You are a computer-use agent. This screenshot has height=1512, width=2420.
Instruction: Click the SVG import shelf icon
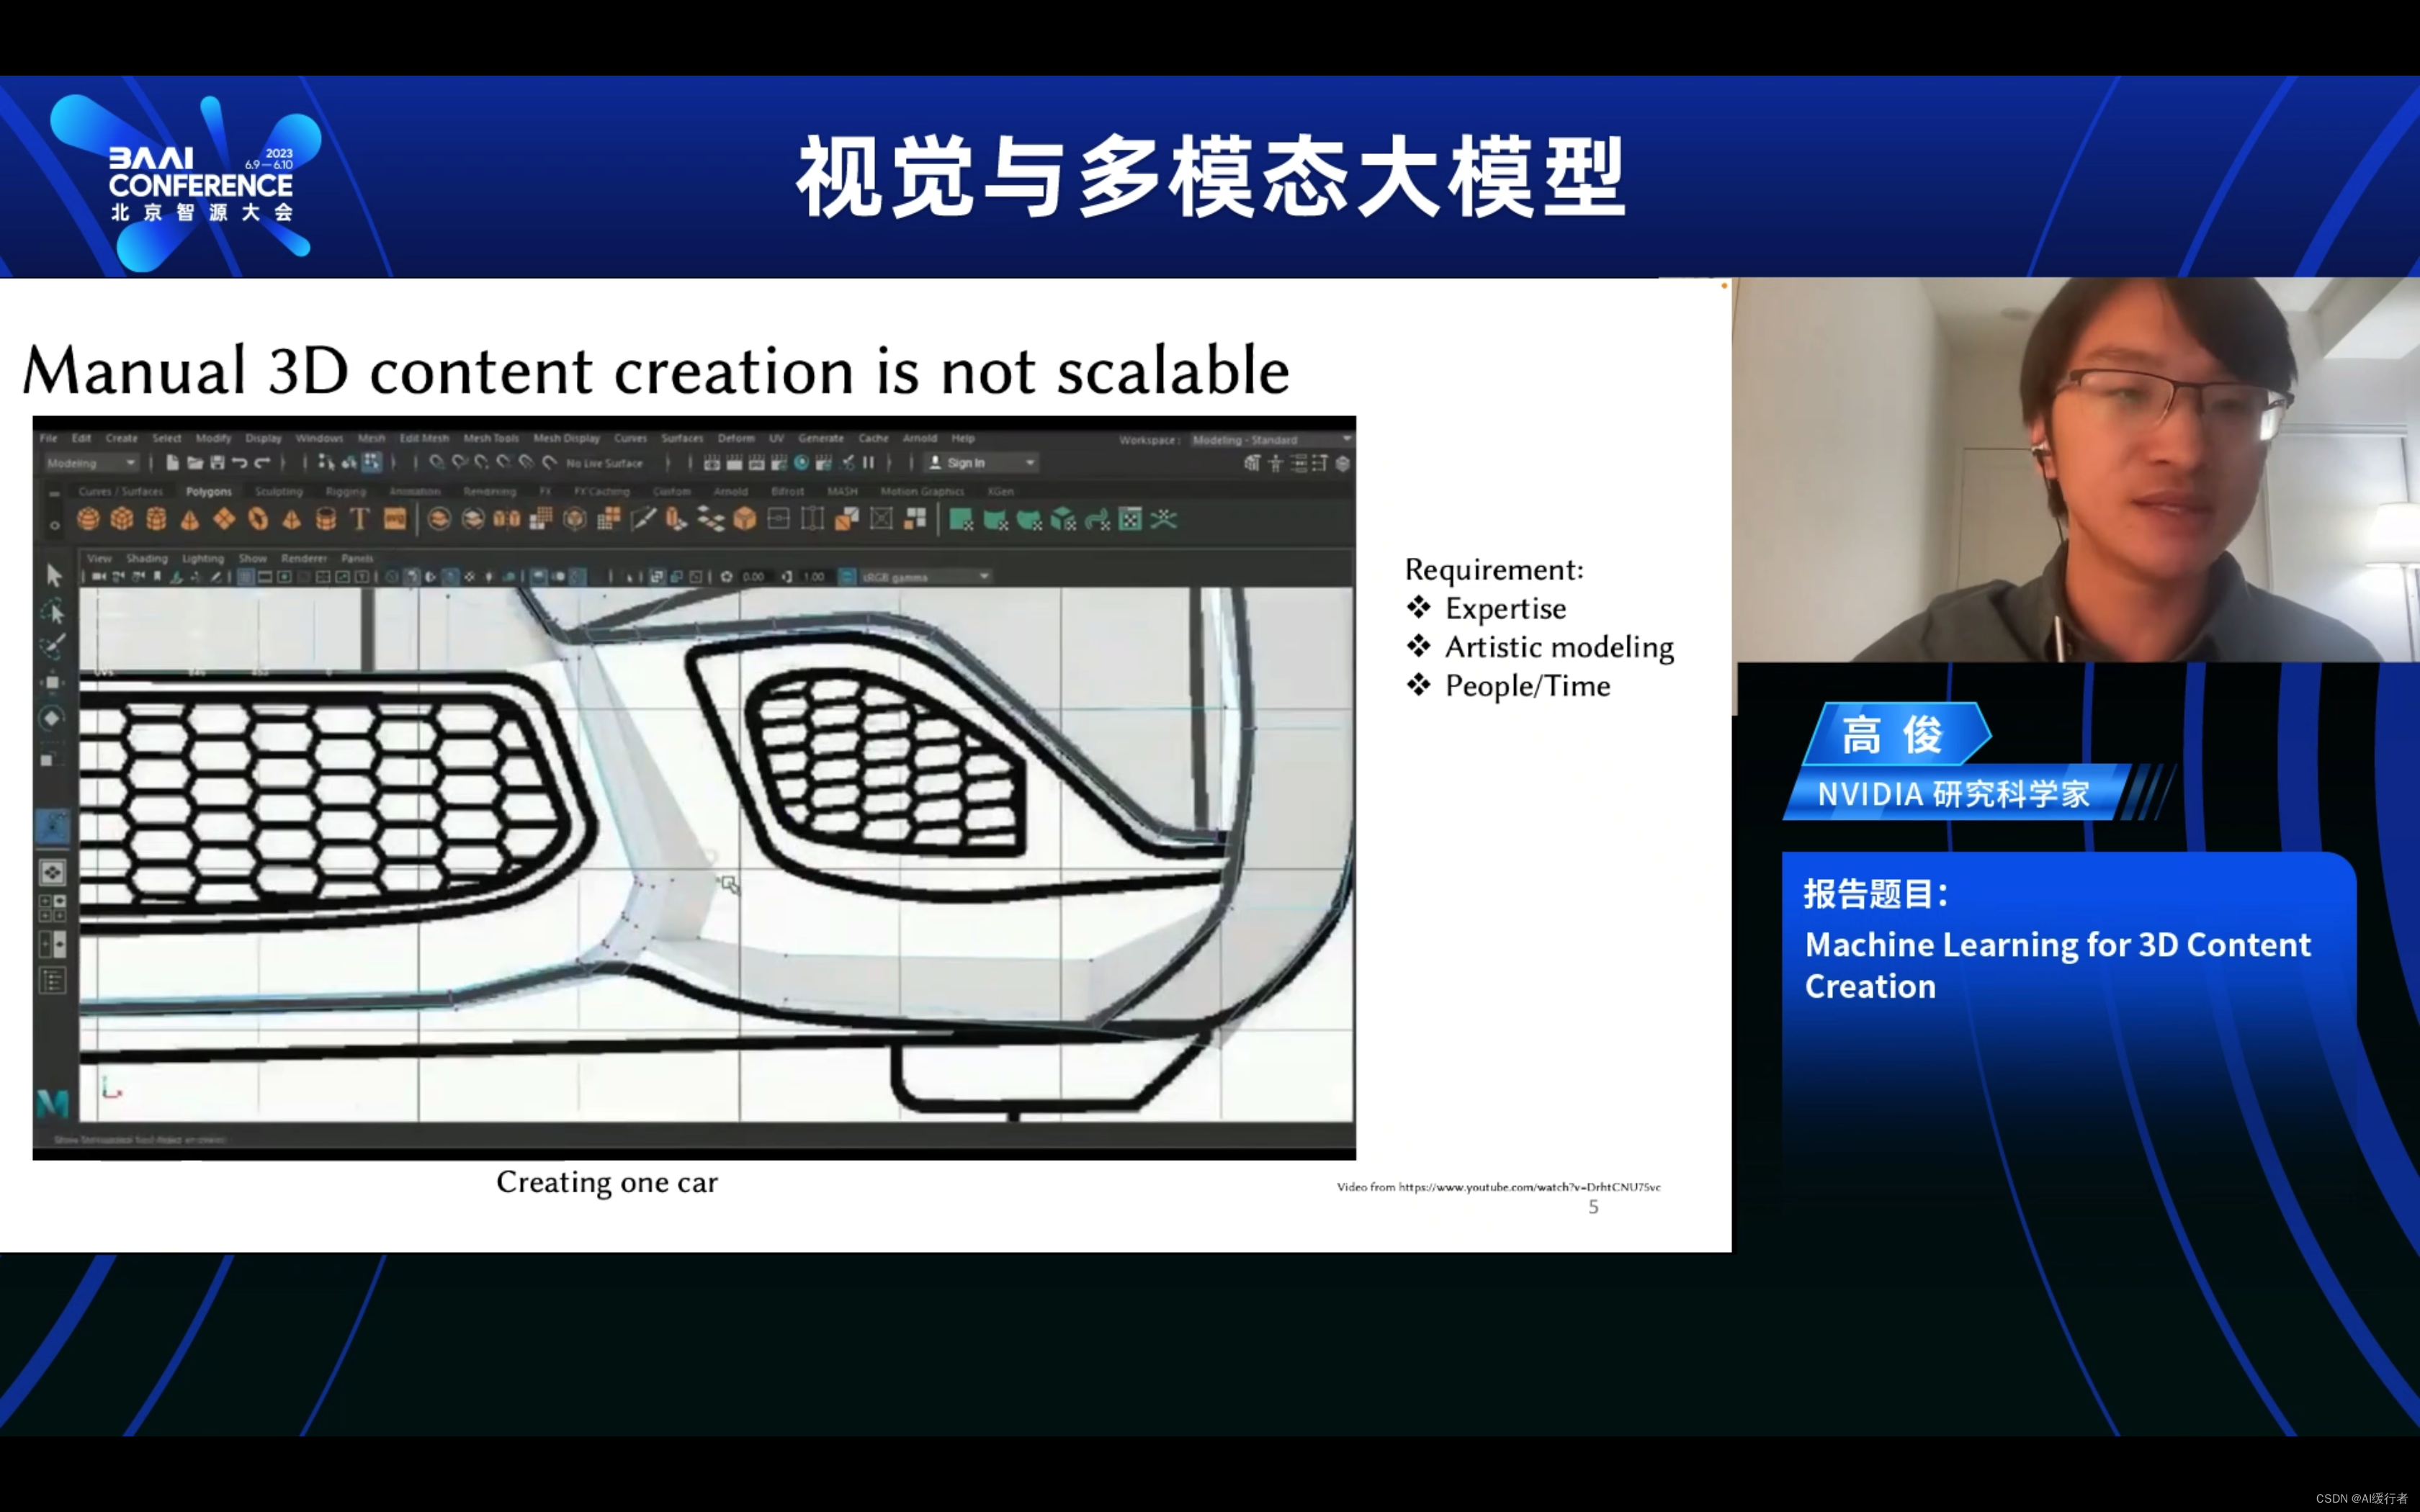point(395,519)
